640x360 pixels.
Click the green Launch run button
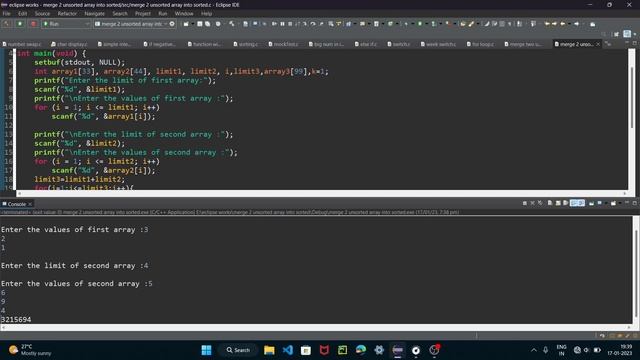[x=20, y=24]
